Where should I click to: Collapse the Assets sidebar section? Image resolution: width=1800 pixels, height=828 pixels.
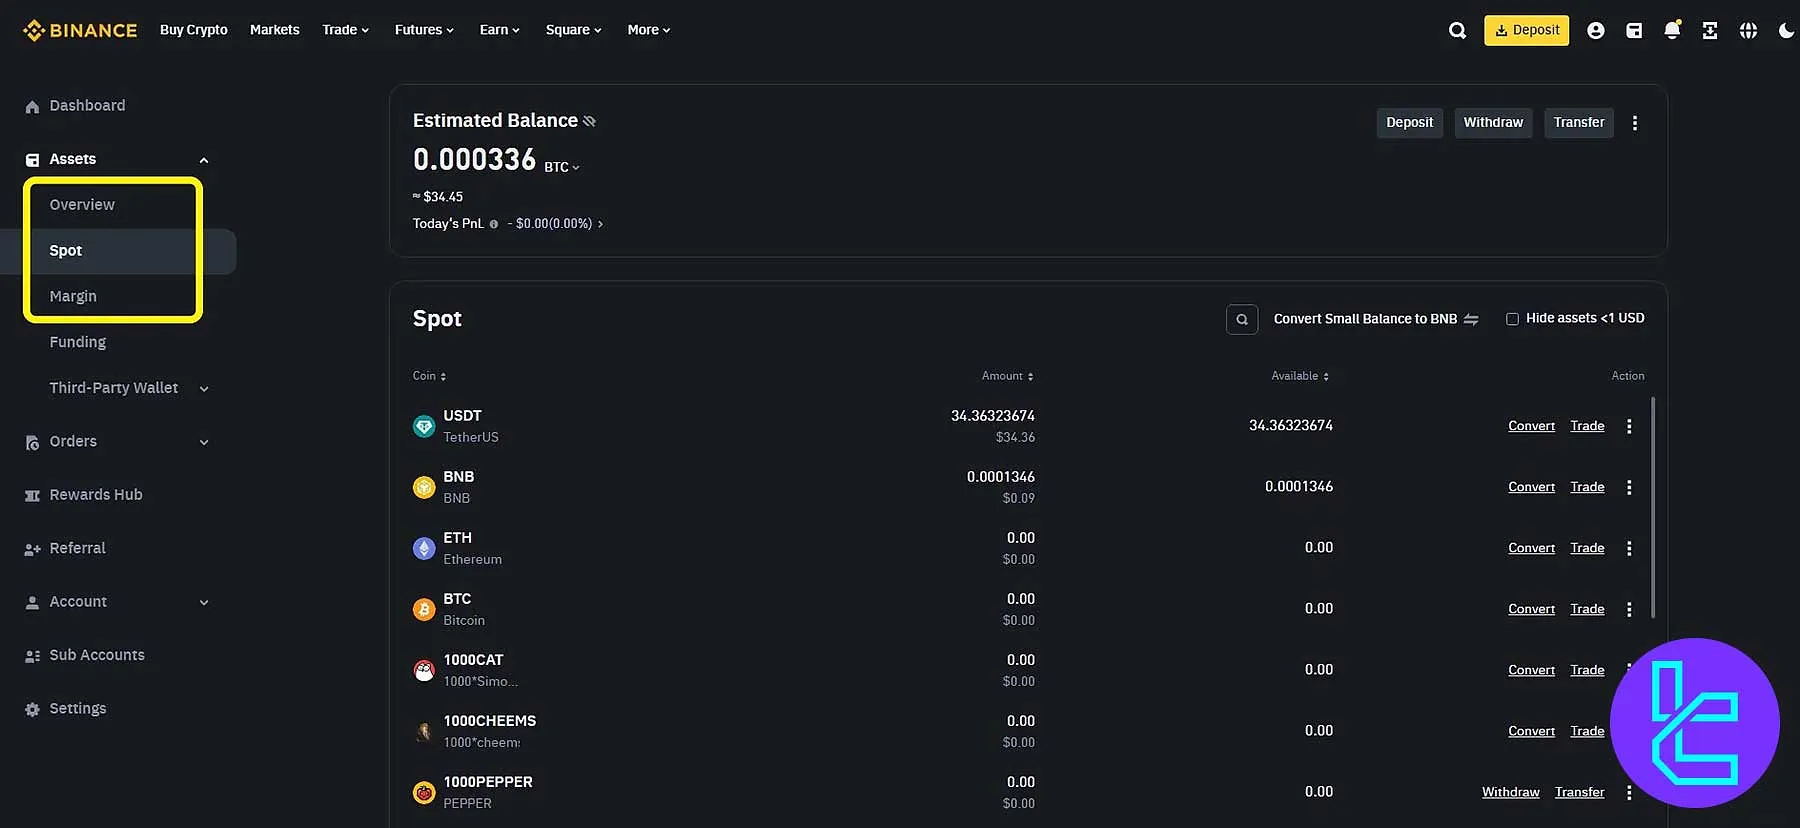(204, 160)
